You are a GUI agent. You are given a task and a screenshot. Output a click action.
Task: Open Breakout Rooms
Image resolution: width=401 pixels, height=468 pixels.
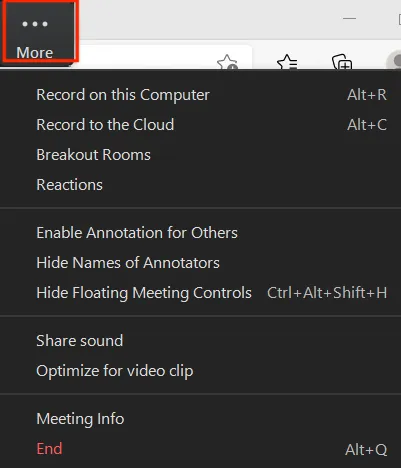(200, 155)
